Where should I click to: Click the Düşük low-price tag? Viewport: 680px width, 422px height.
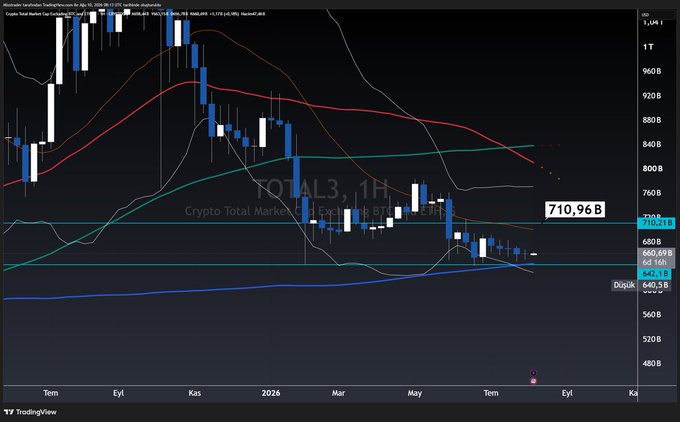pos(624,285)
